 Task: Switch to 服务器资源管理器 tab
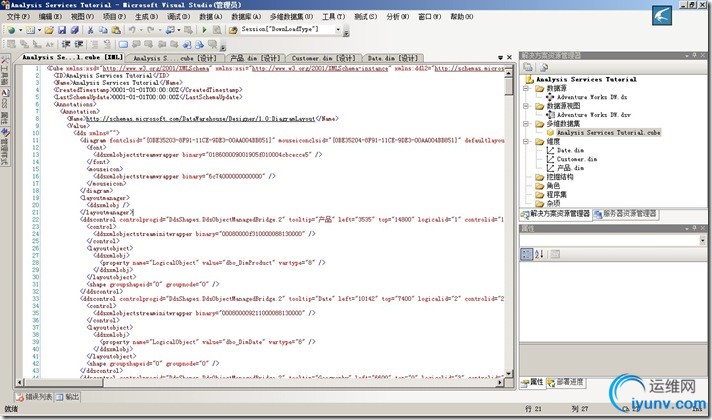(x=626, y=213)
